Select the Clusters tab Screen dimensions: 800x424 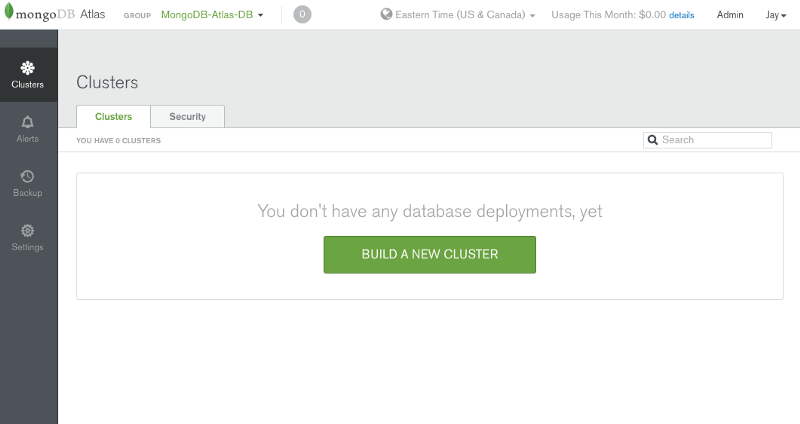pyautogui.click(x=113, y=116)
